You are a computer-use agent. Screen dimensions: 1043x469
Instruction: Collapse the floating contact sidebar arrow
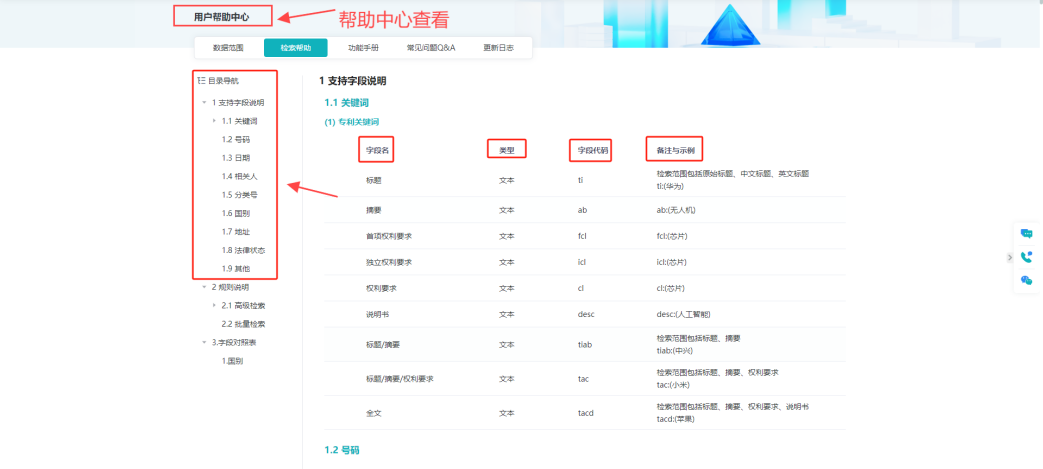1009,258
